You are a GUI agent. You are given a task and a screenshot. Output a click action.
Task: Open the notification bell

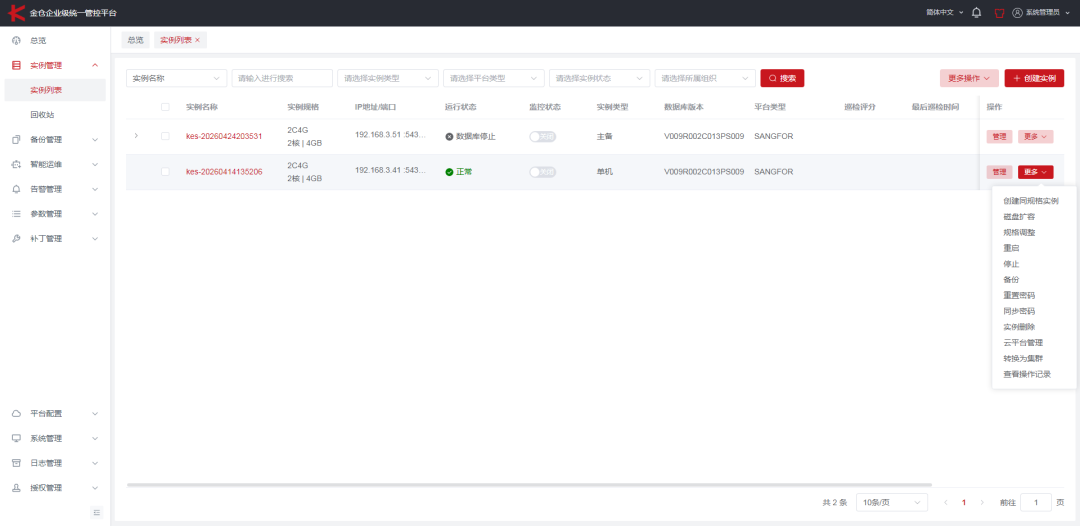click(976, 13)
